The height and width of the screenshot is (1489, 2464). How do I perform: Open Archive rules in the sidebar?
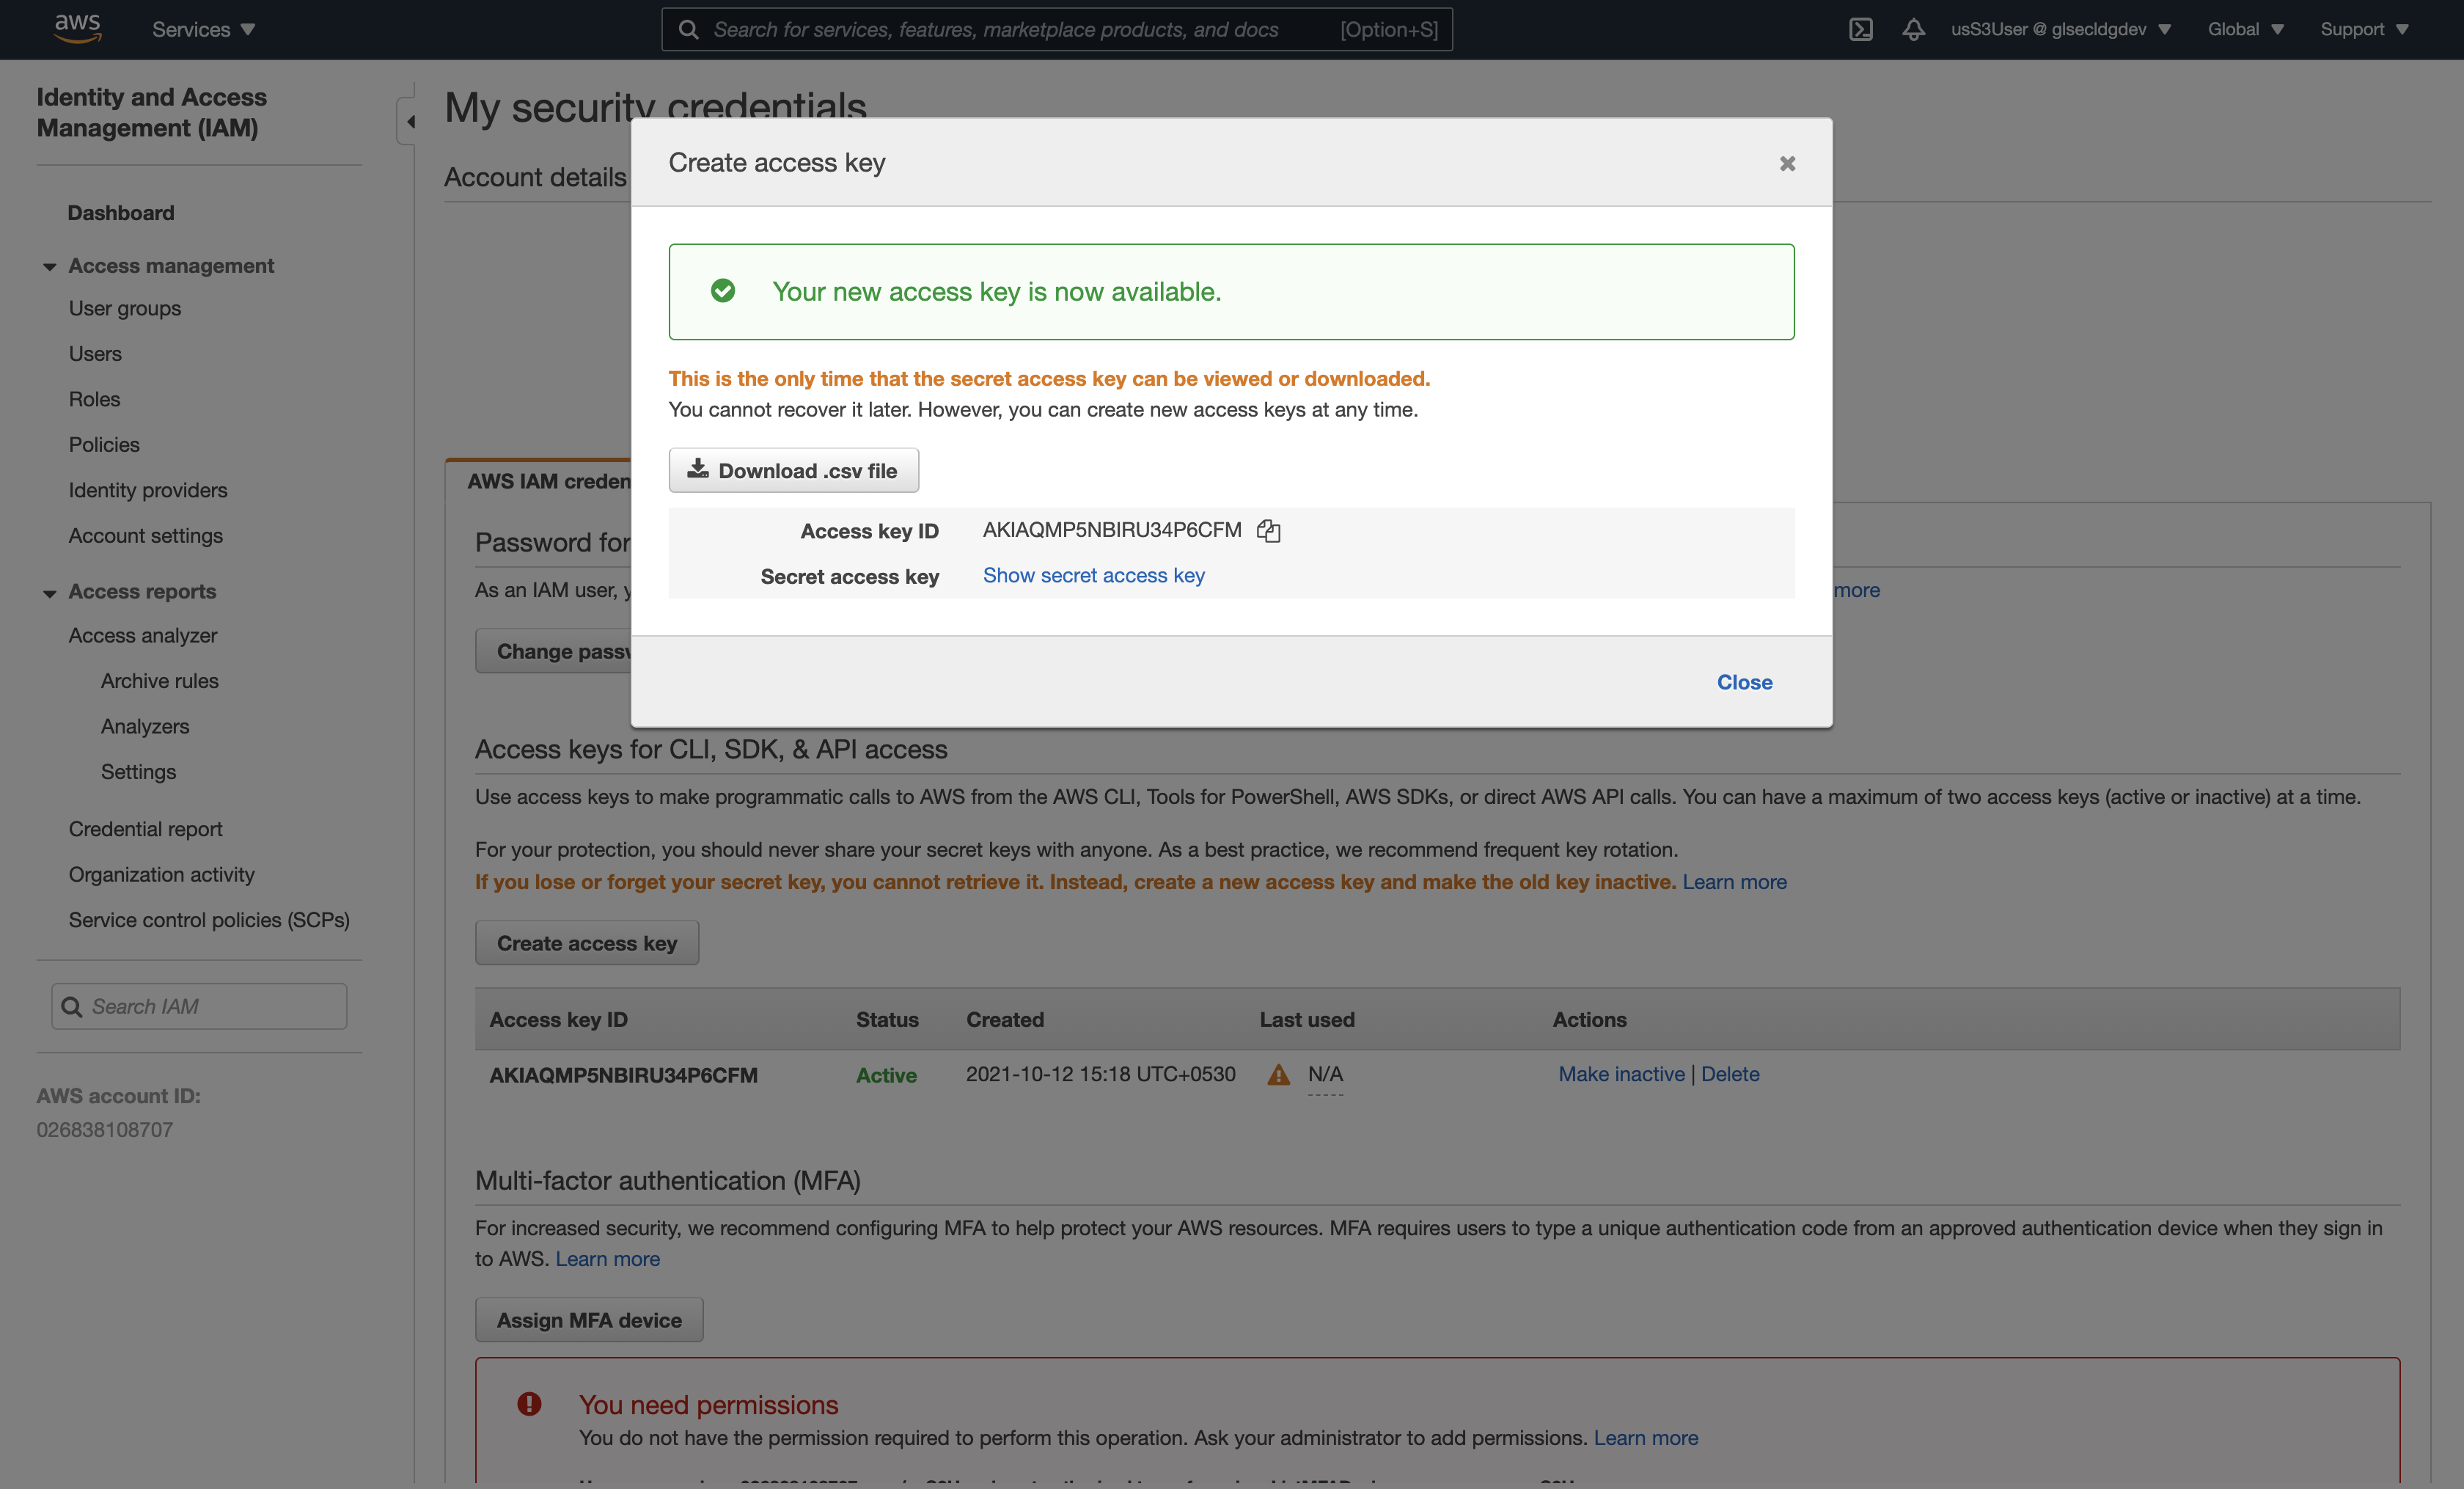coord(160,681)
